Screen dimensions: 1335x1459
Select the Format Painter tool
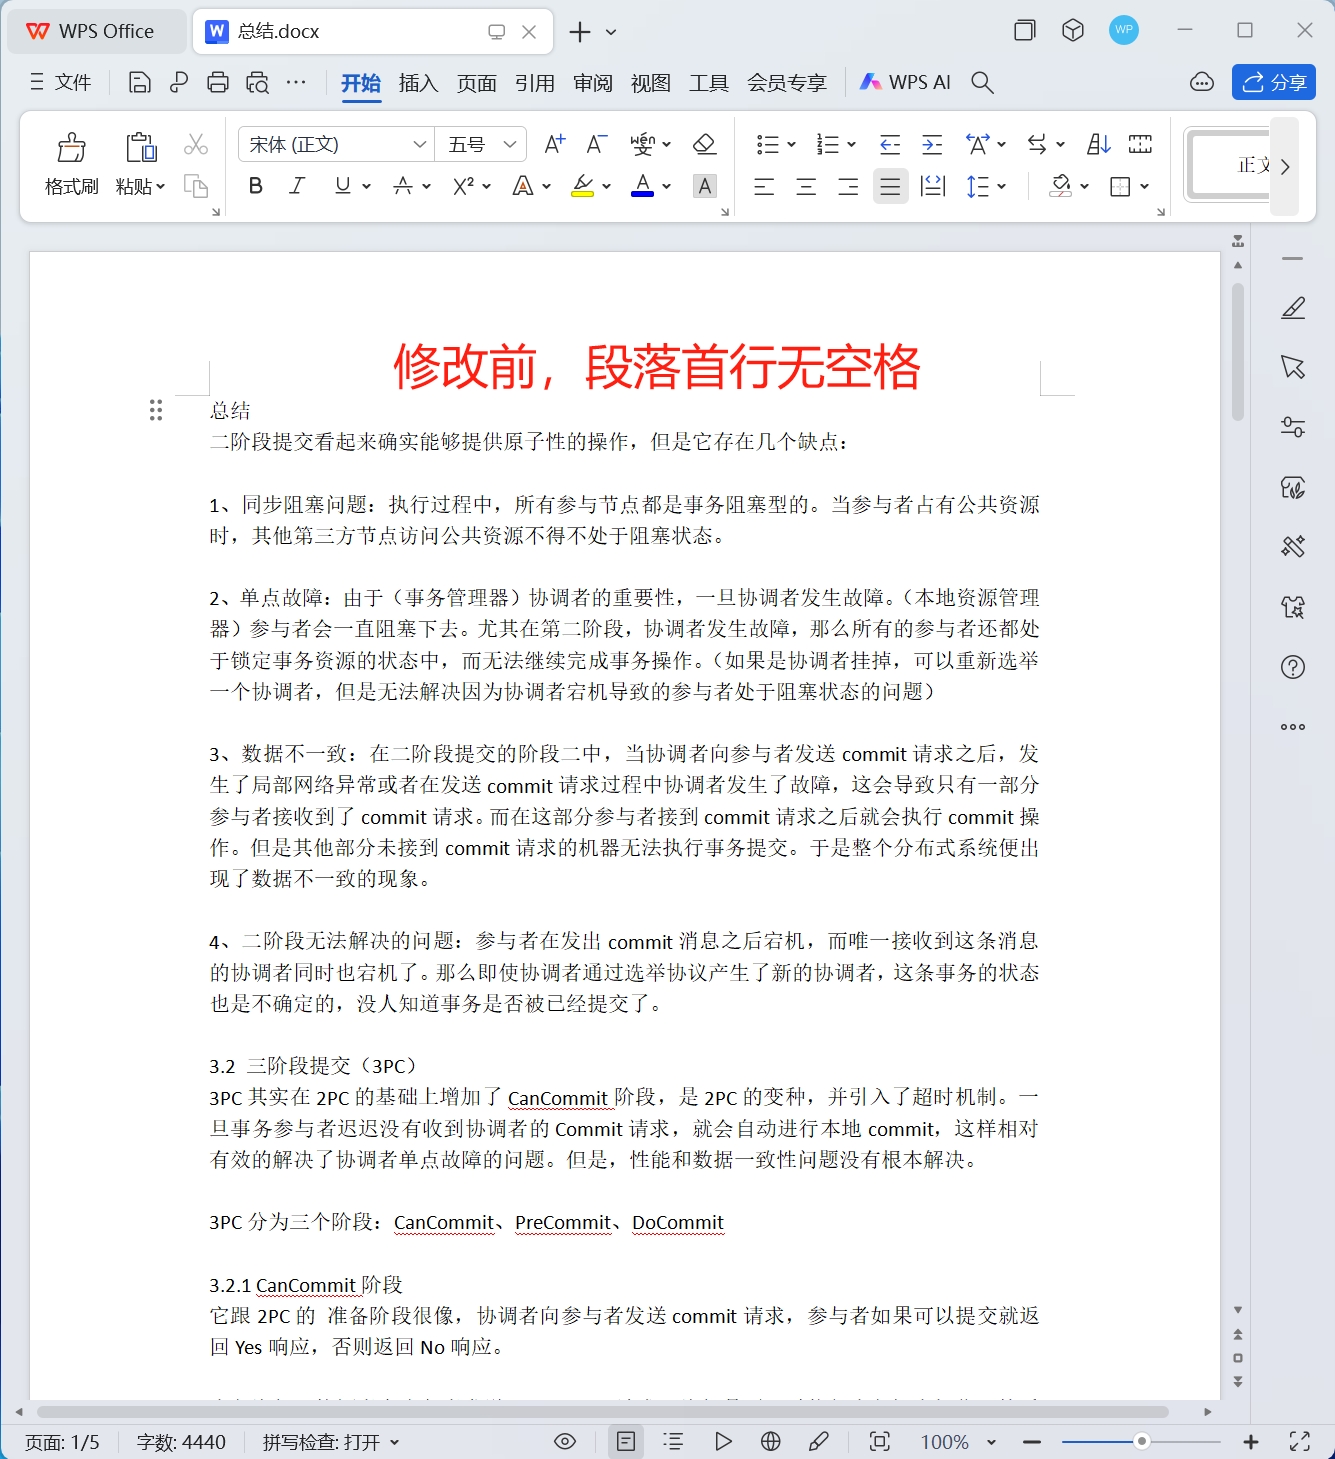click(x=70, y=160)
